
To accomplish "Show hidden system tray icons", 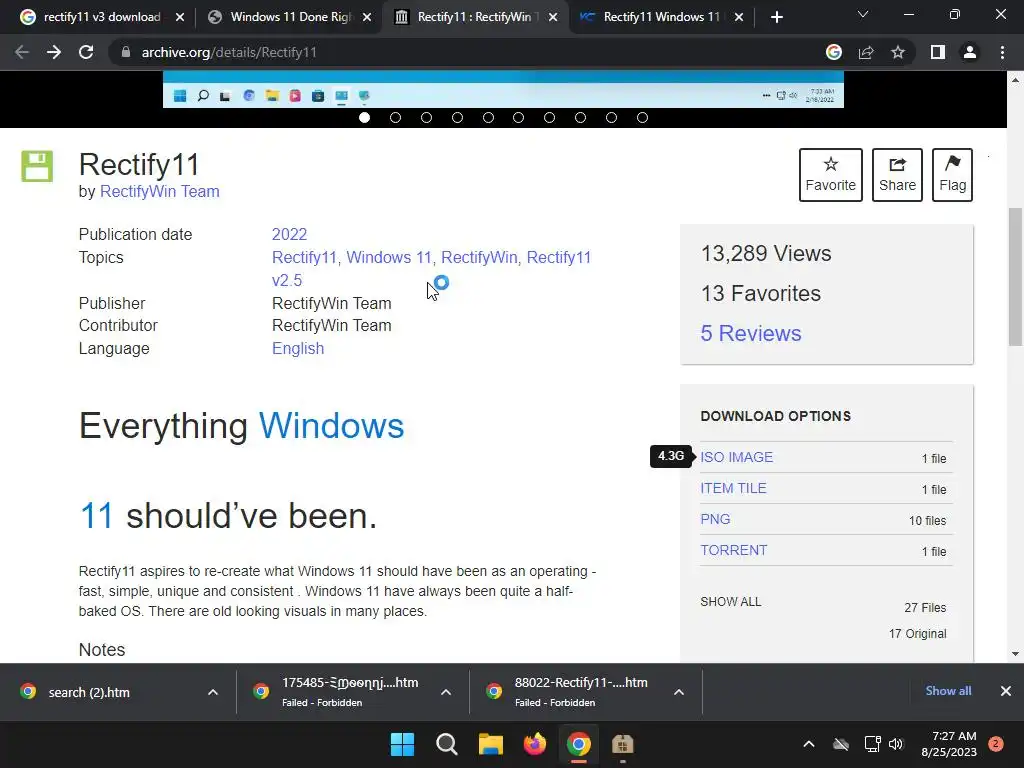I will (808, 744).
